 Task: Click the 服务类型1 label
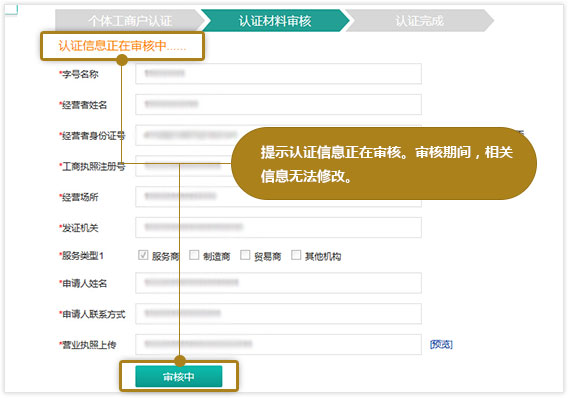82,256
